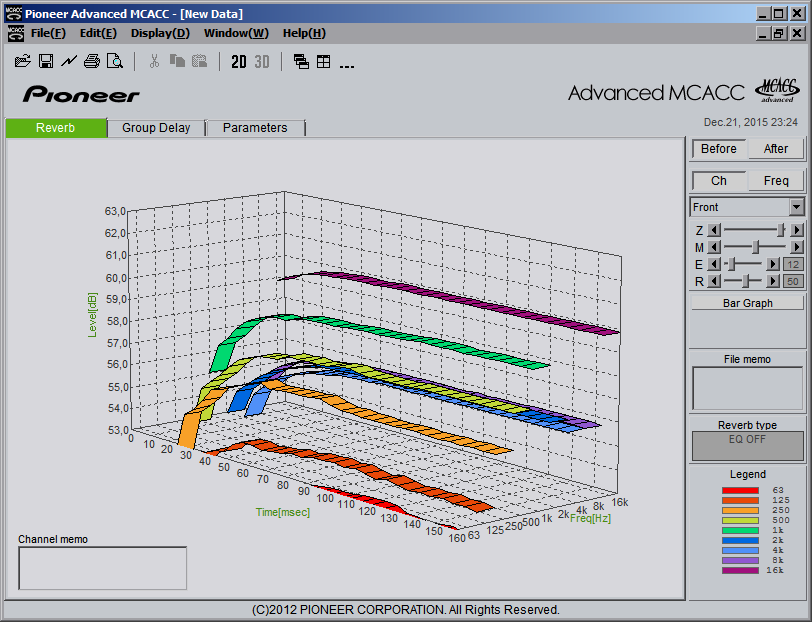Screen dimensions: 812x622
Task: Click the MCACC icon in menu bar
Action: pyautogui.click(x=16, y=33)
